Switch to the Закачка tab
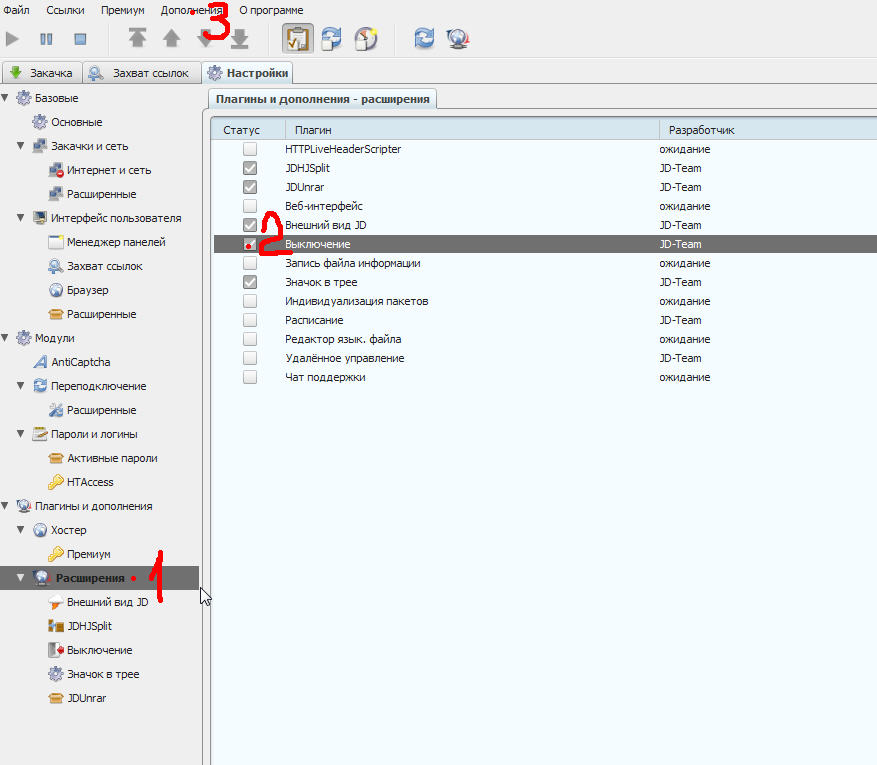 (x=41, y=73)
